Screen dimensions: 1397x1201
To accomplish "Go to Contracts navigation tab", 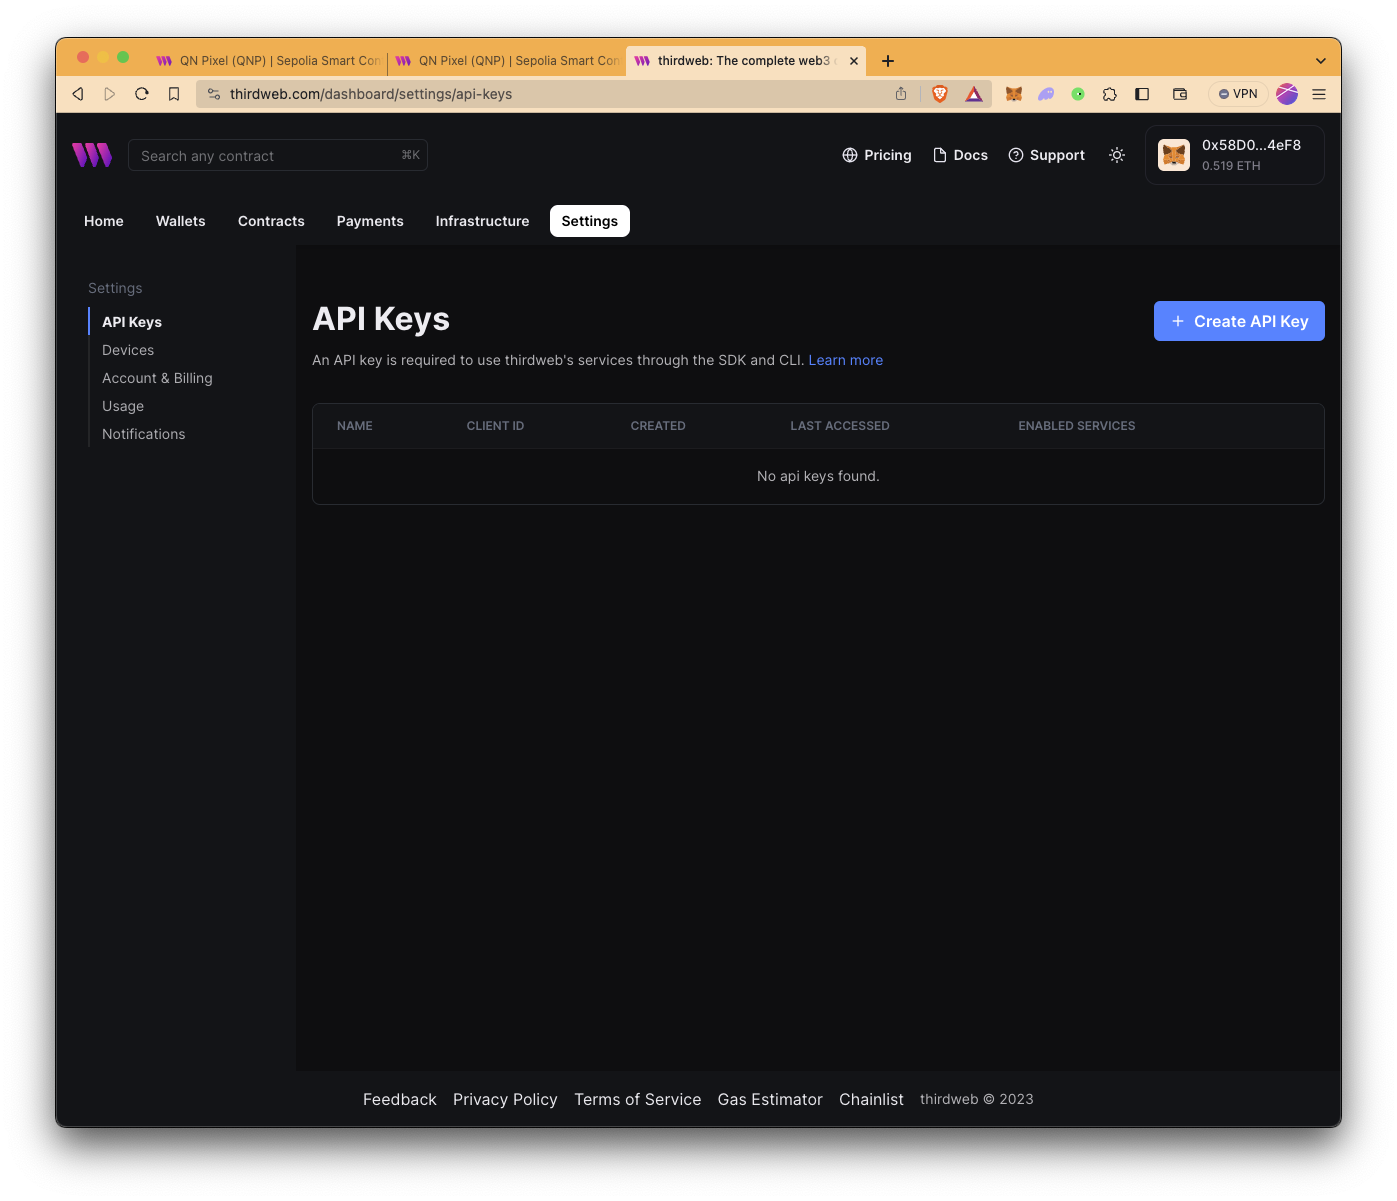I will click(271, 221).
